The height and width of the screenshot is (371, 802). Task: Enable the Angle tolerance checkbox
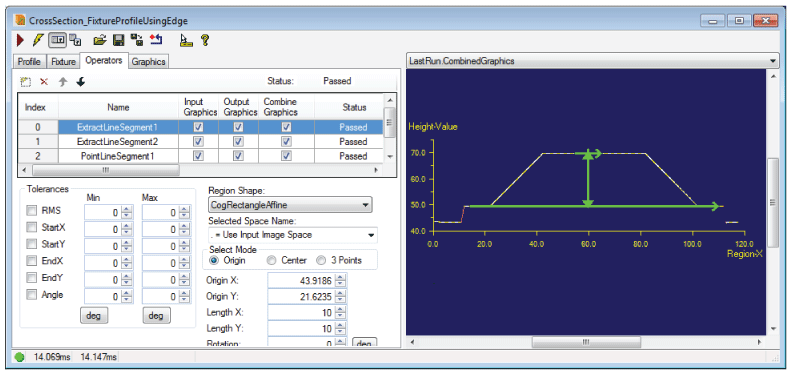coord(32,295)
